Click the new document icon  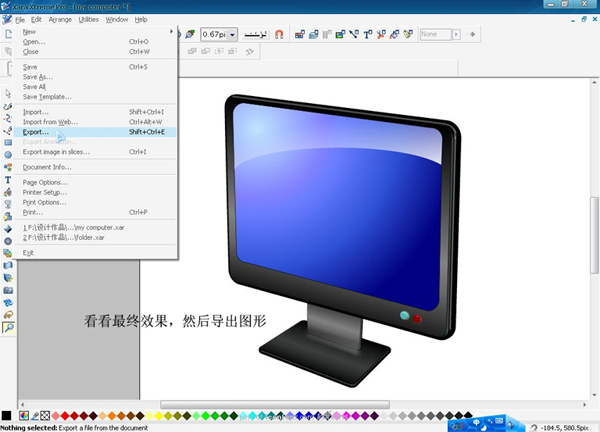coord(8,34)
